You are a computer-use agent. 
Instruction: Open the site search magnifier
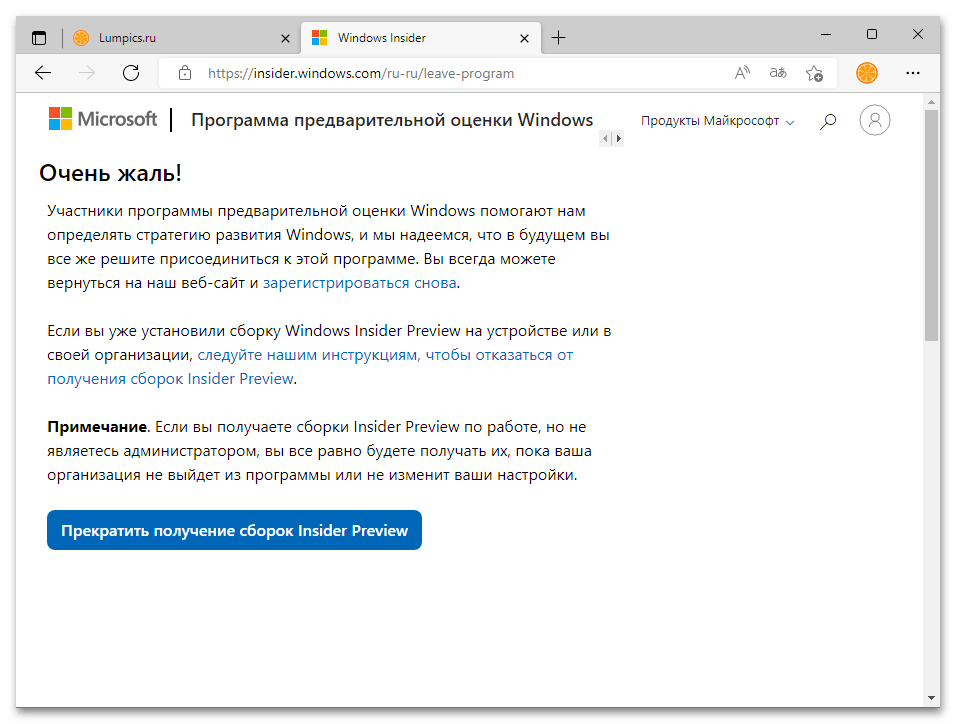point(828,121)
